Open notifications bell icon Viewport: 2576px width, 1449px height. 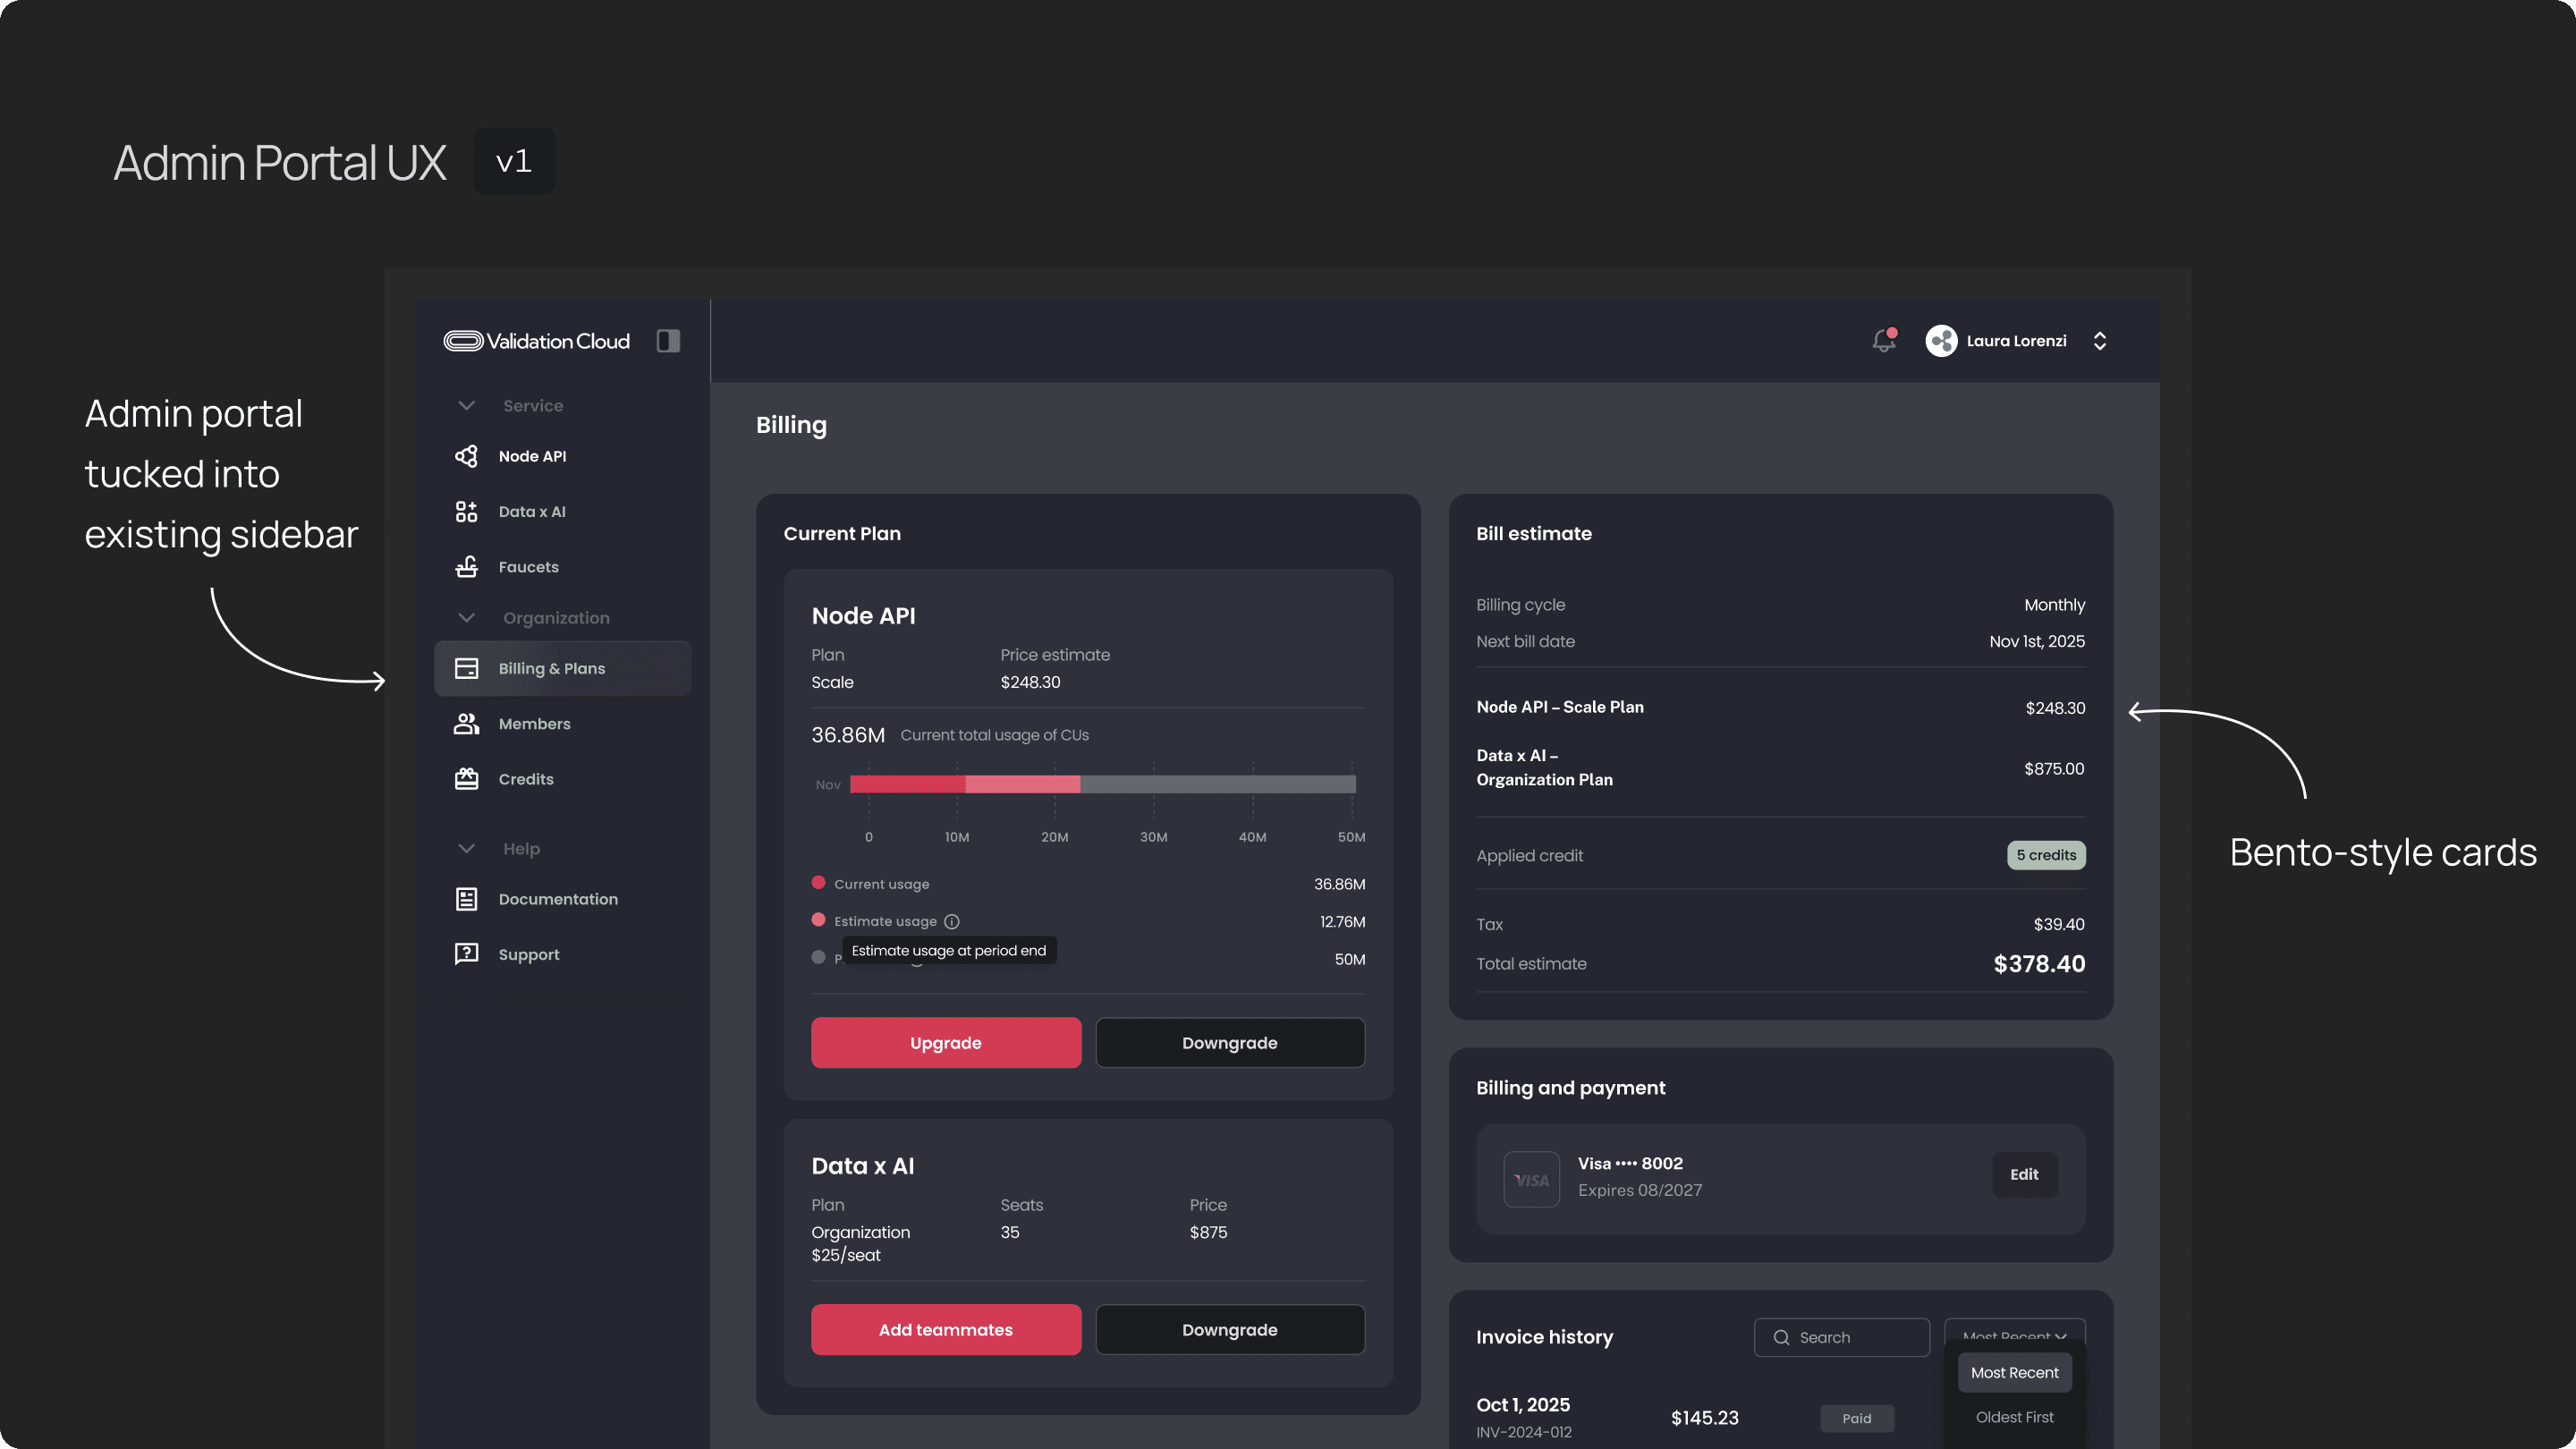click(1883, 341)
